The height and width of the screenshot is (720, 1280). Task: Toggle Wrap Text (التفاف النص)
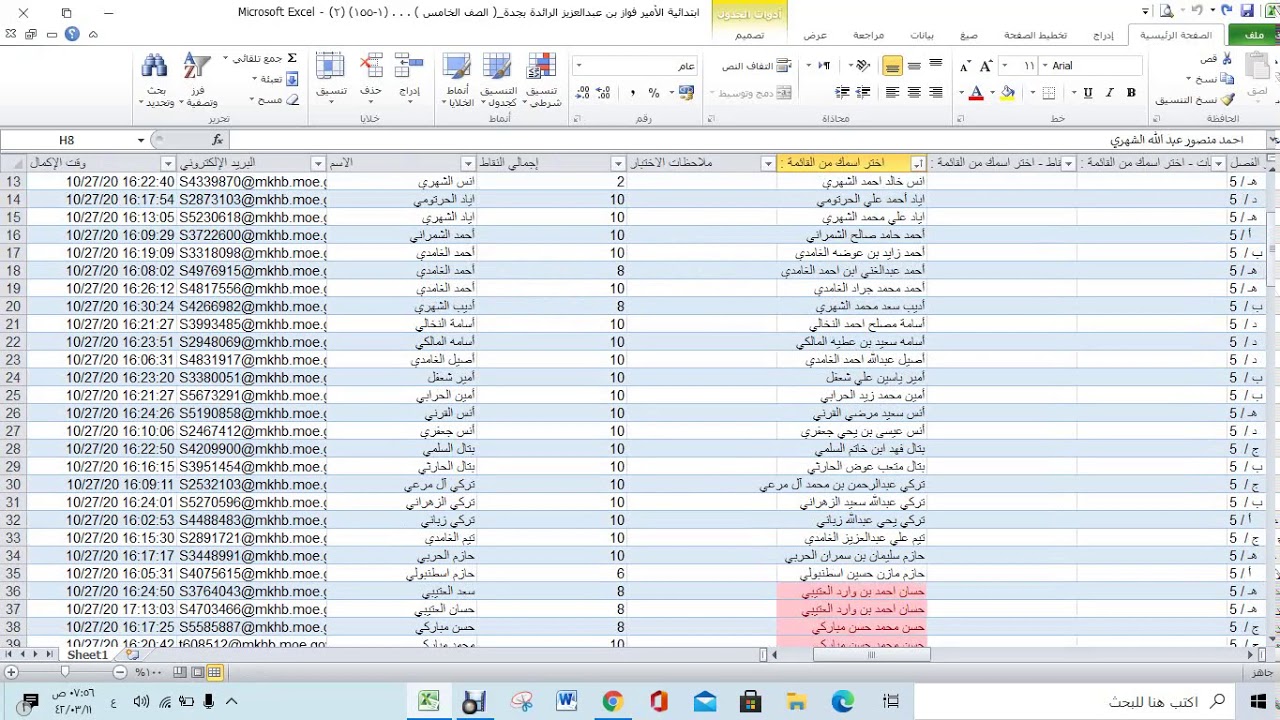pos(756,66)
